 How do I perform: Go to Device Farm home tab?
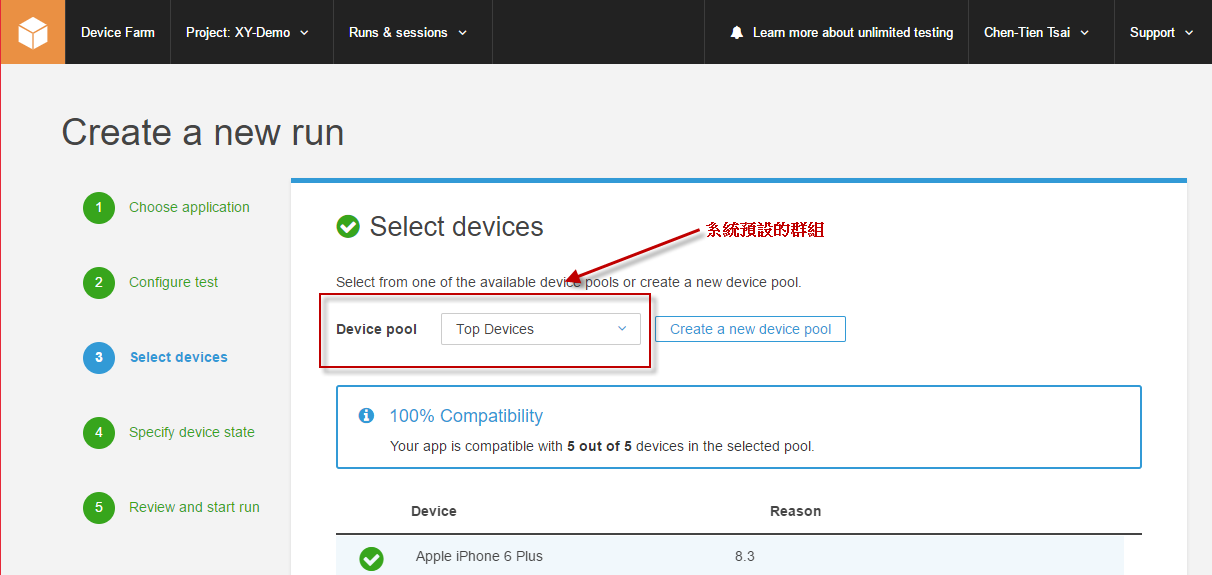pos(118,33)
